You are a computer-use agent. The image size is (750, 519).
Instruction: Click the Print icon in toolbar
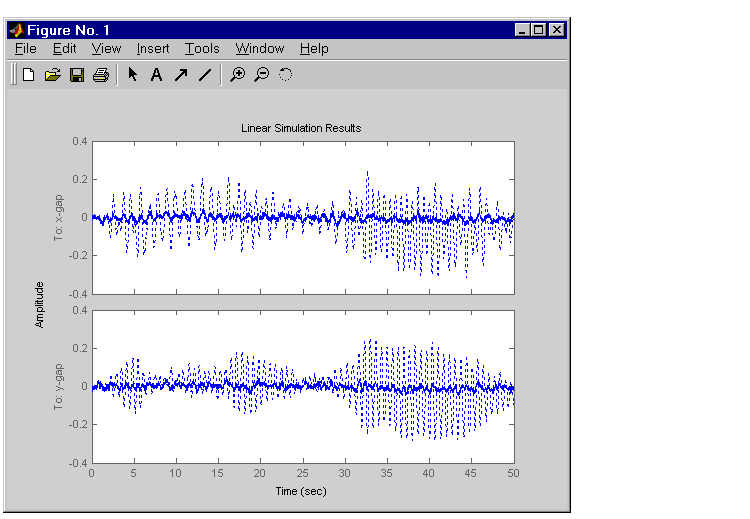click(x=101, y=74)
